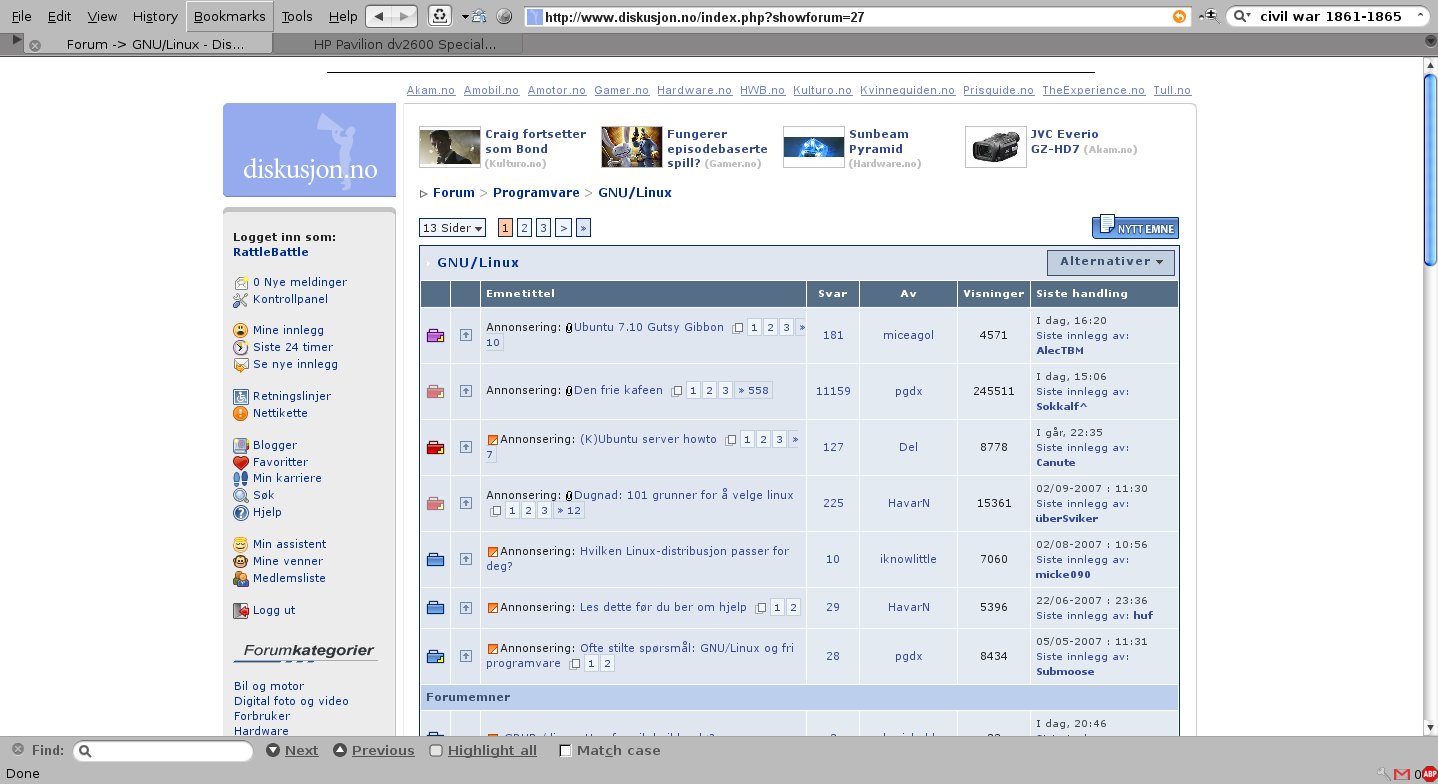Click Find Next button
This screenshot has height=784, width=1438.
pyautogui.click(x=292, y=750)
